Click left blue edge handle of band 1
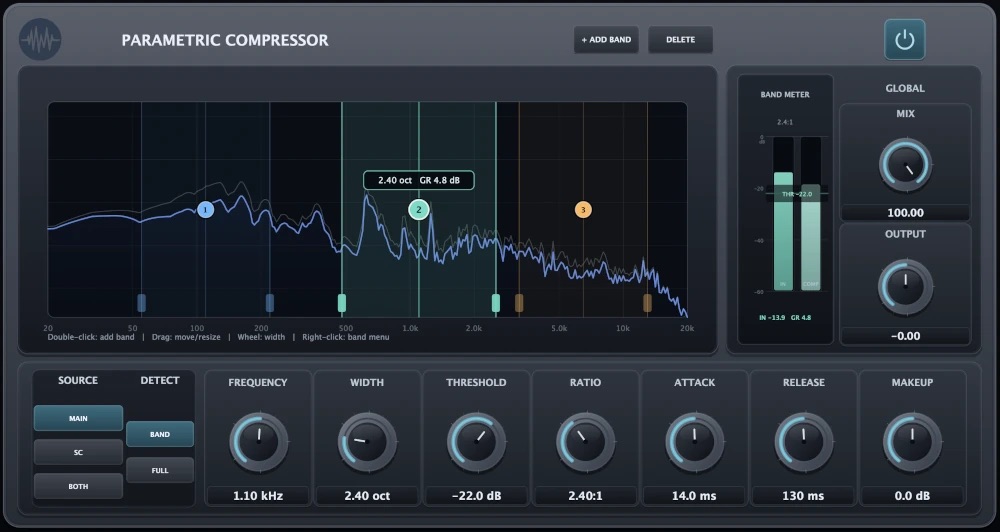 tap(142, 303)
